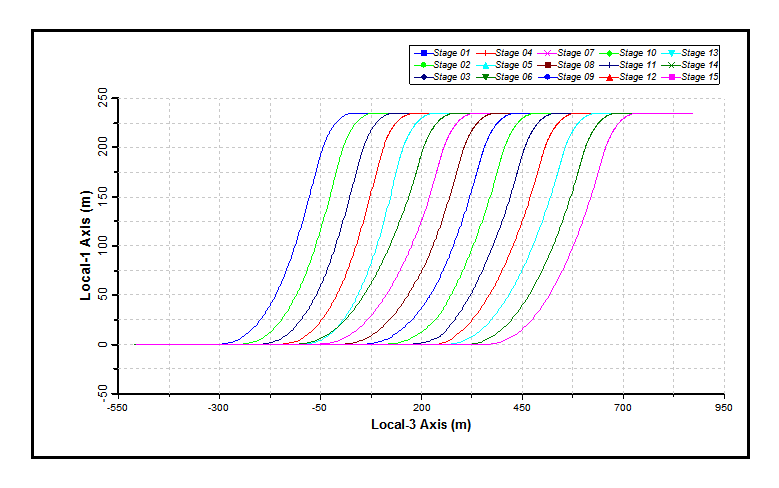Click the -300 tick label on horizontal axis
The width and height of the screenshot is (779, 488).
tap(219, 408)
